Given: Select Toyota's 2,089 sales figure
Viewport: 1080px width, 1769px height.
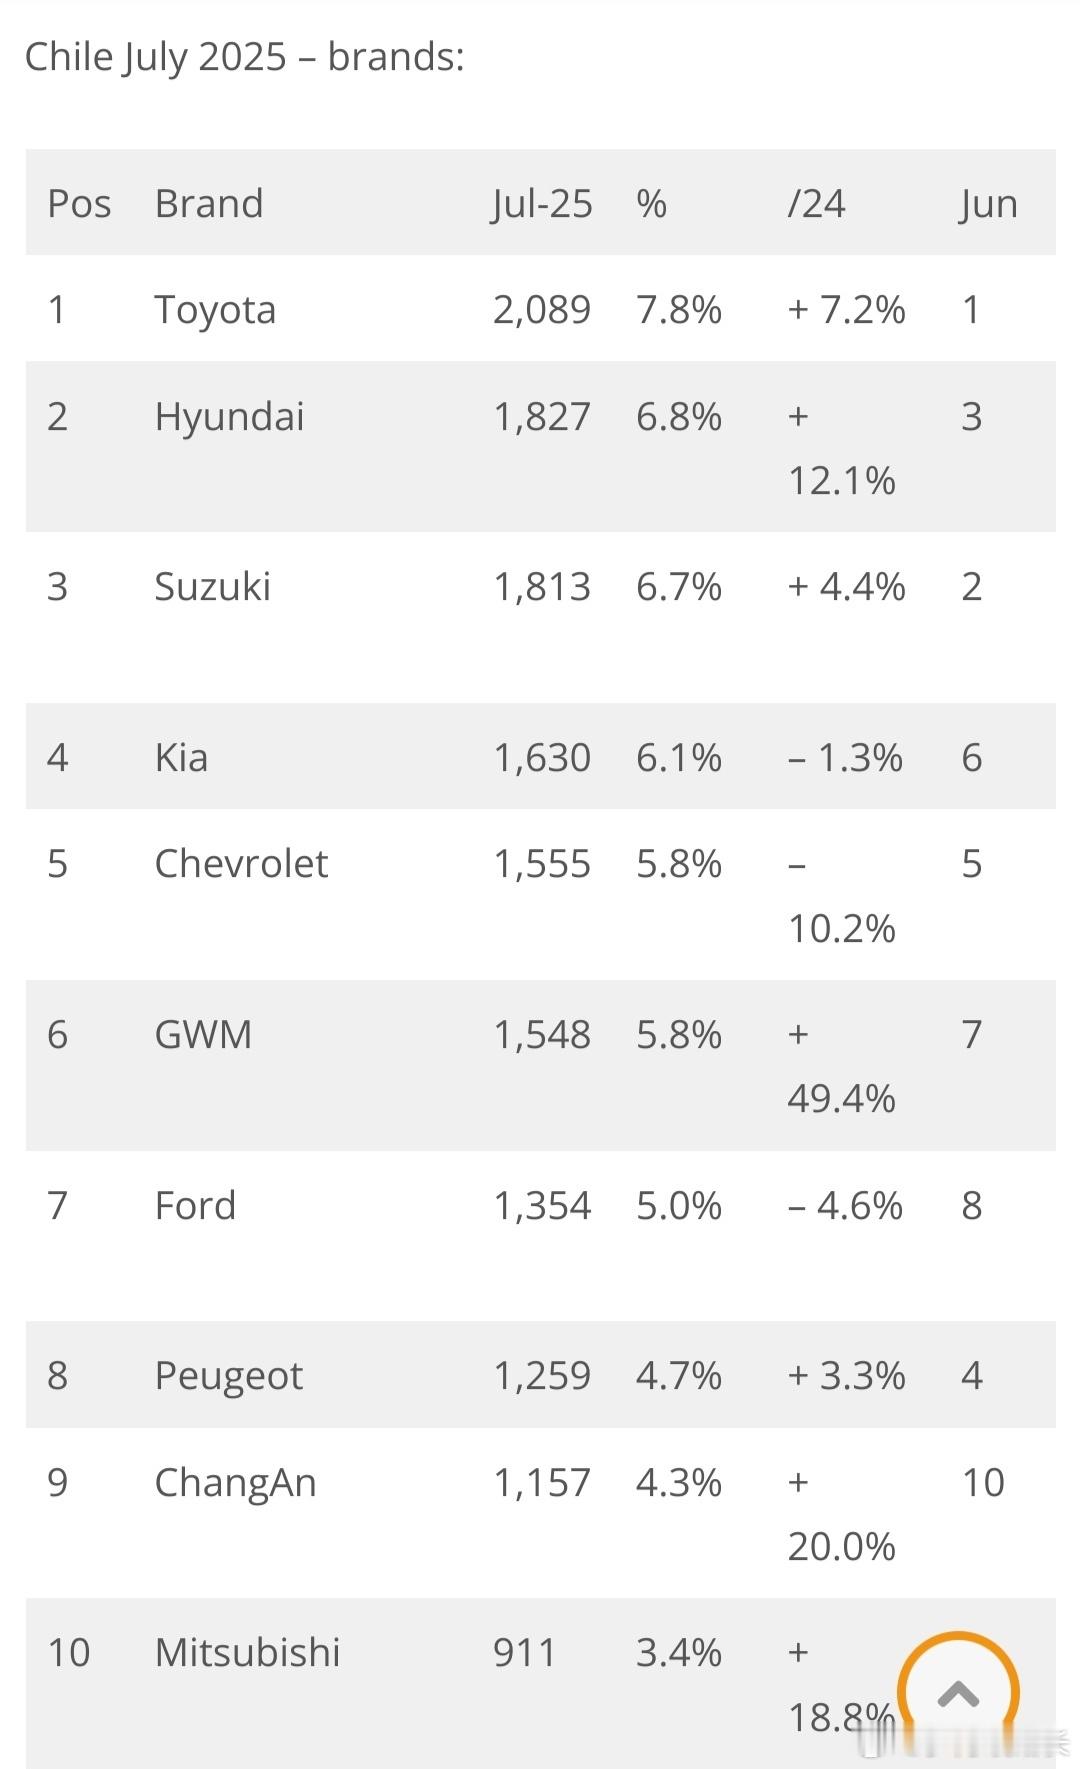Looking at the screenshot, I should pyautogui.click(x=542, y=310).
